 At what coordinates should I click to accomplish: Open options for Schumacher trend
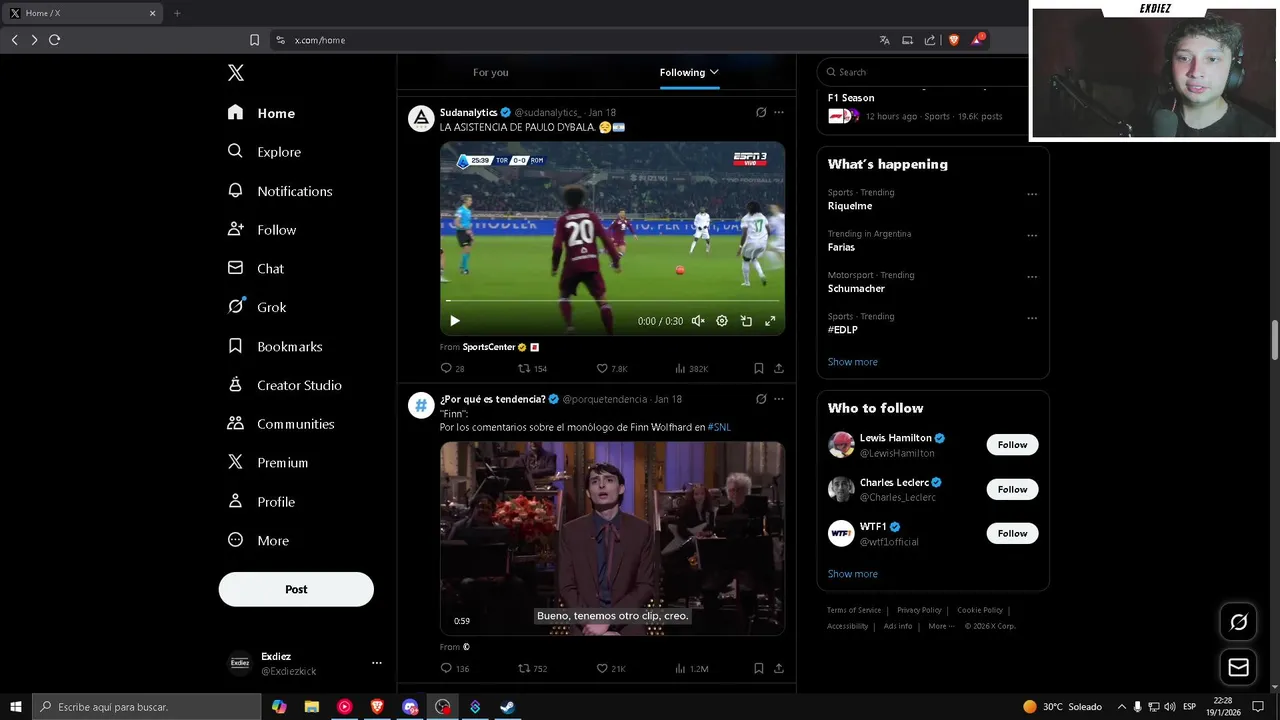tap(1032, 277)
